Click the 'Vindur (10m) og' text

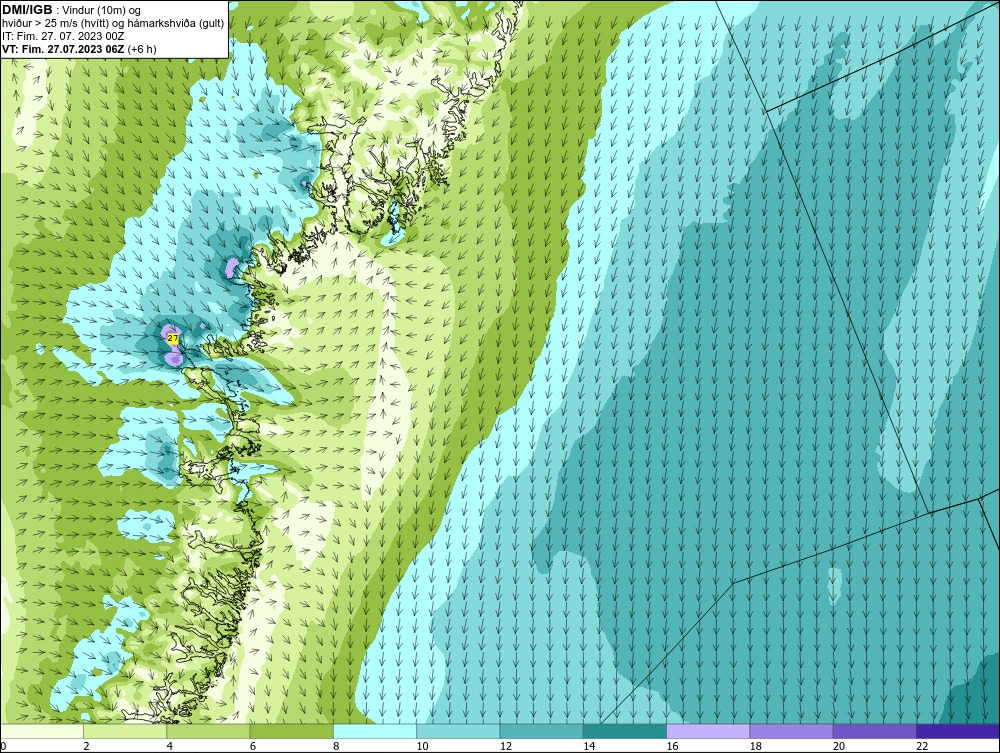coord(103,10)
